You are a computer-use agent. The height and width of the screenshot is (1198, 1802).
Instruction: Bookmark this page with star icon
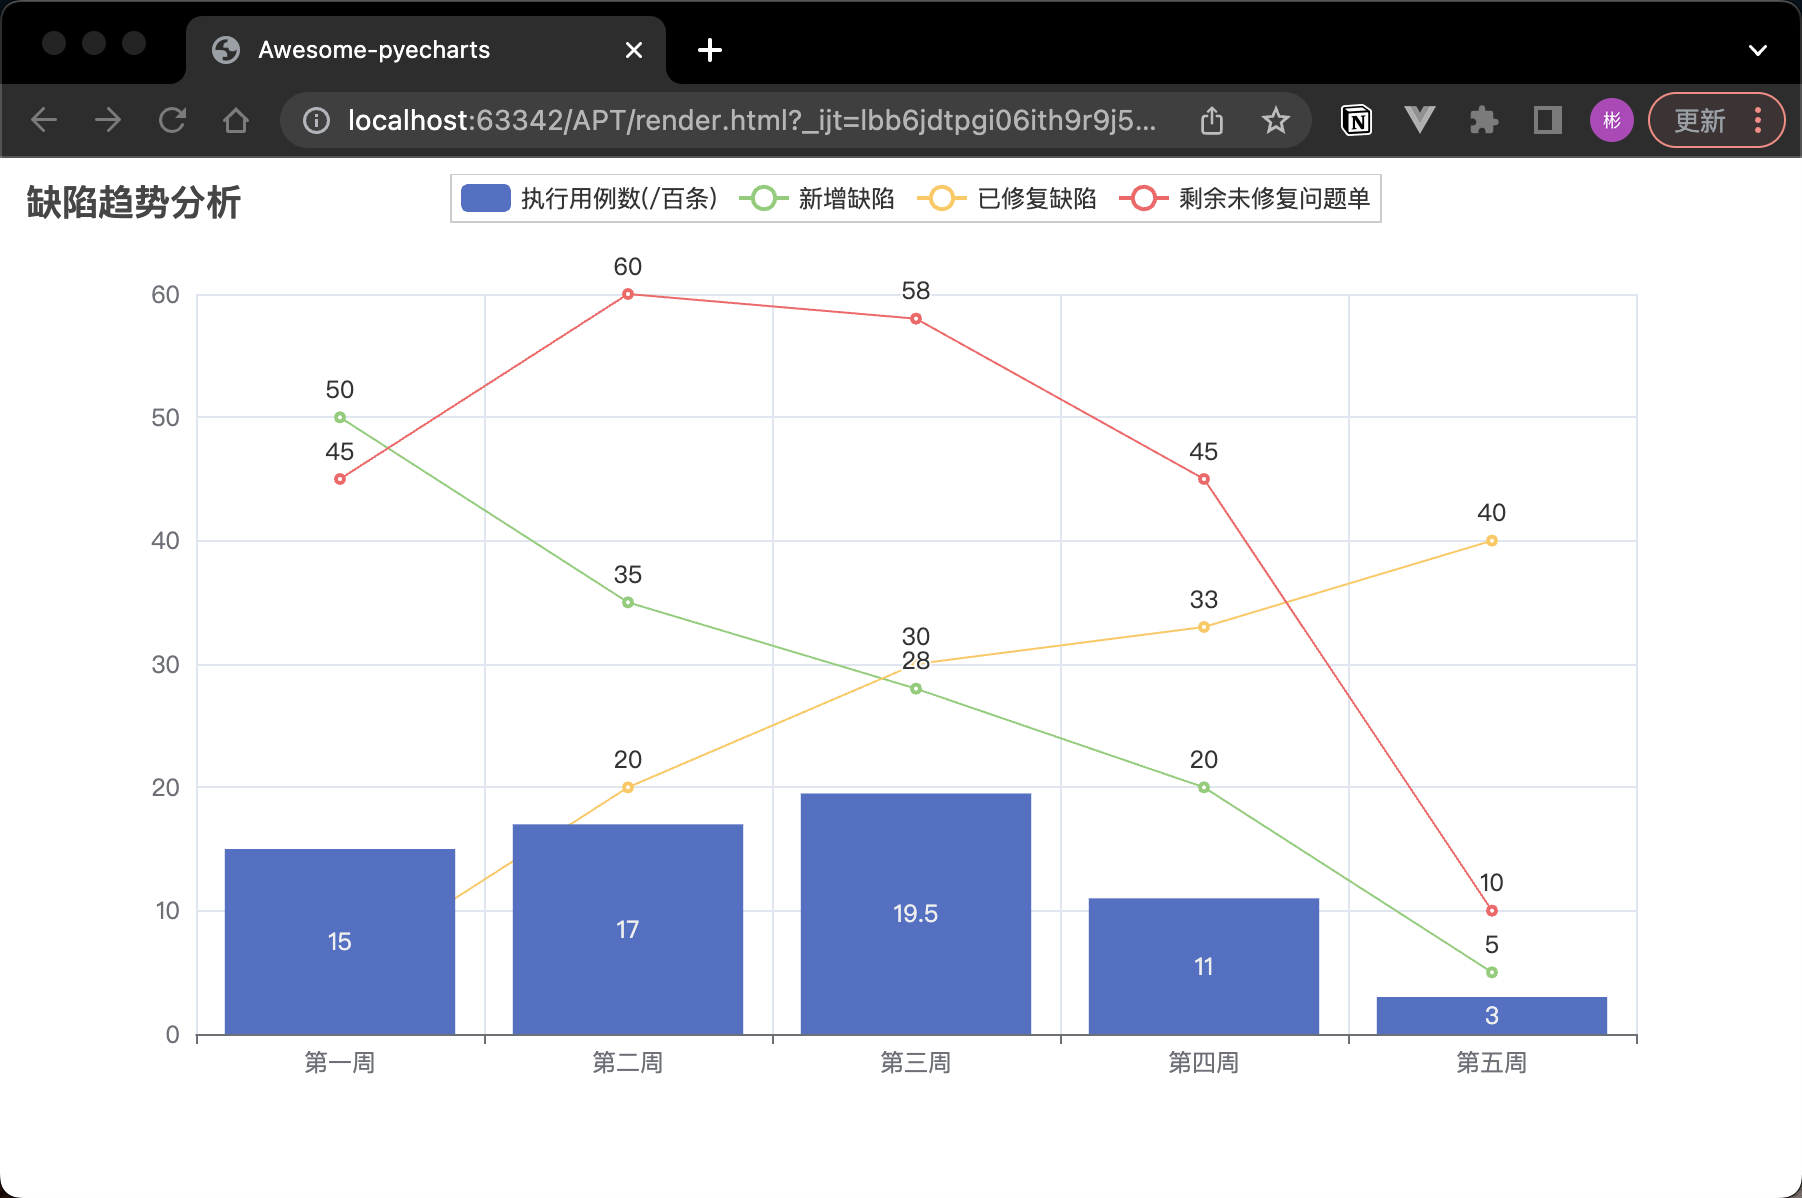click(1275, 121)
